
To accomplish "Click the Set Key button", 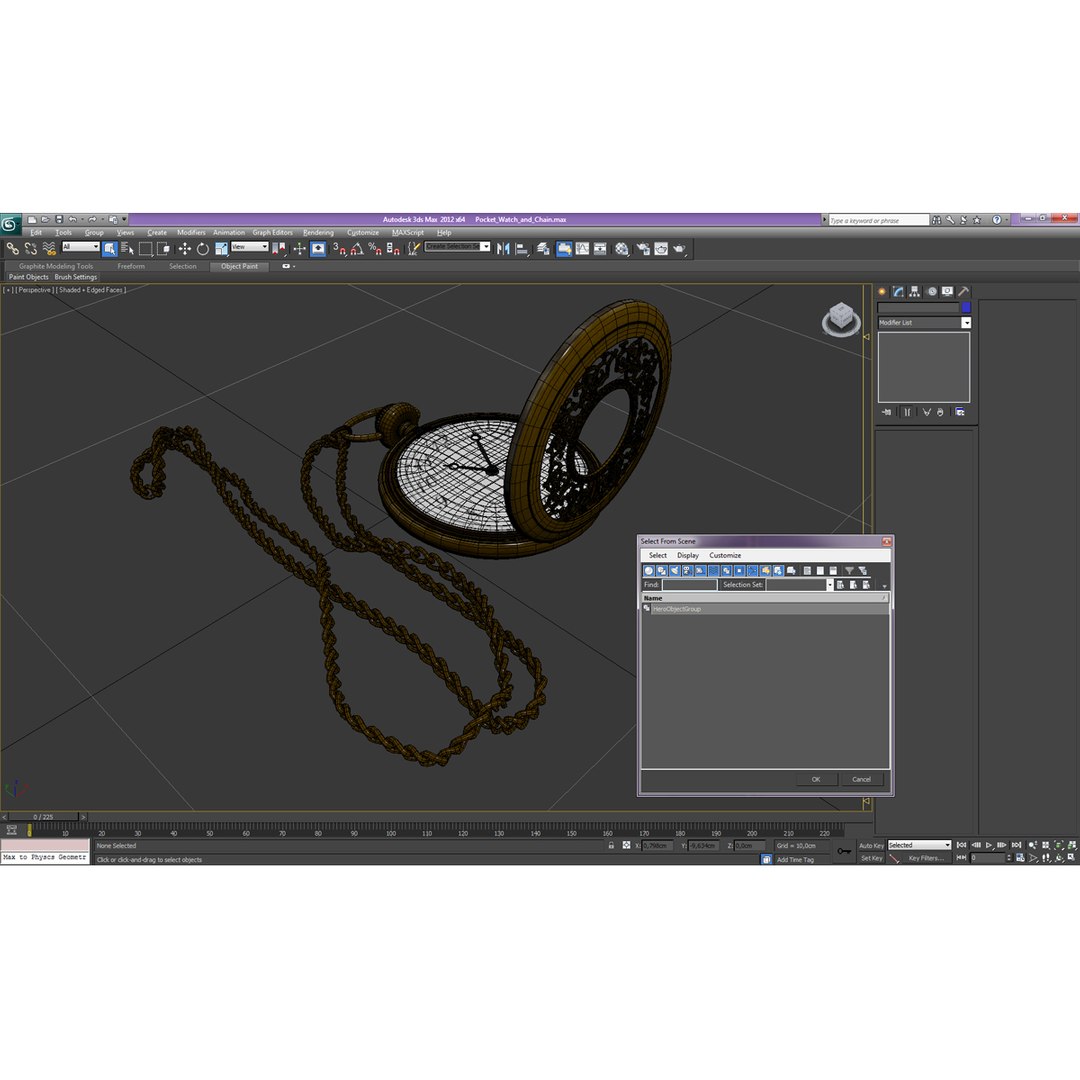I will [x=871, y=858].
